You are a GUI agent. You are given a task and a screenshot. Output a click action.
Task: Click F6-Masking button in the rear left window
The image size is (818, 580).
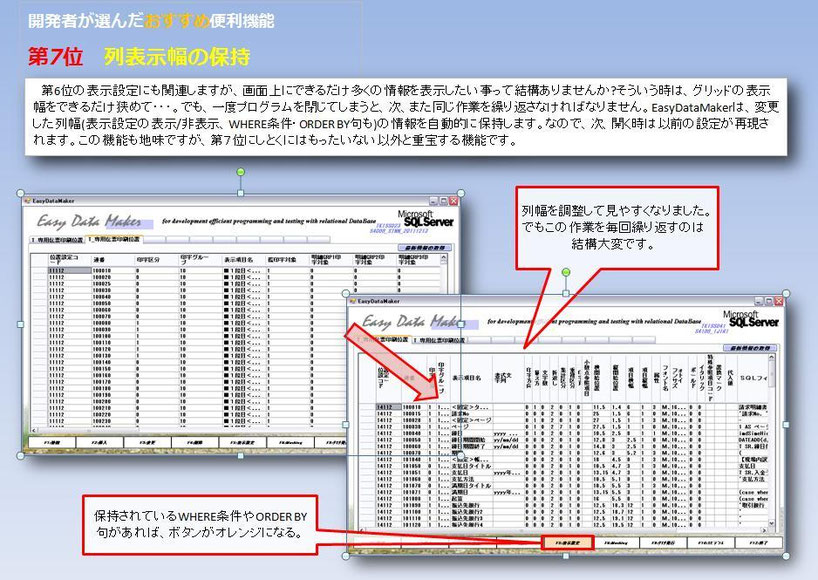[x=291, y=442]
